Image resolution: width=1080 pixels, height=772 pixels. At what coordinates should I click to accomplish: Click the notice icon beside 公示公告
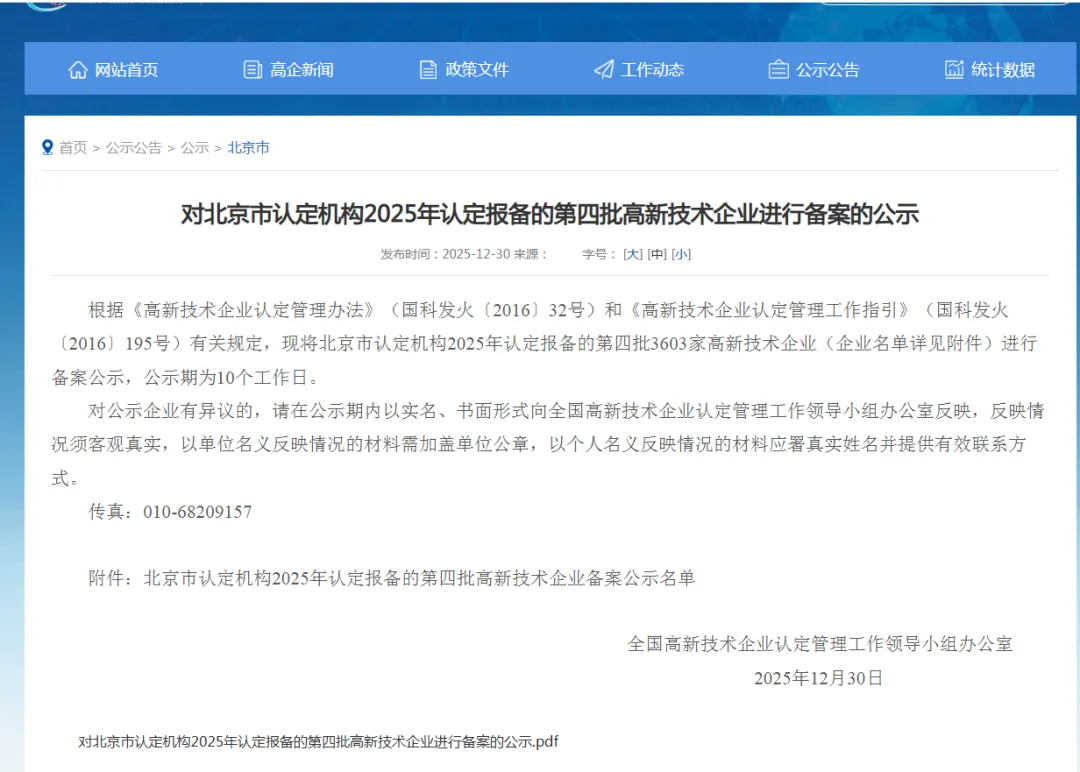pos(778,70)
